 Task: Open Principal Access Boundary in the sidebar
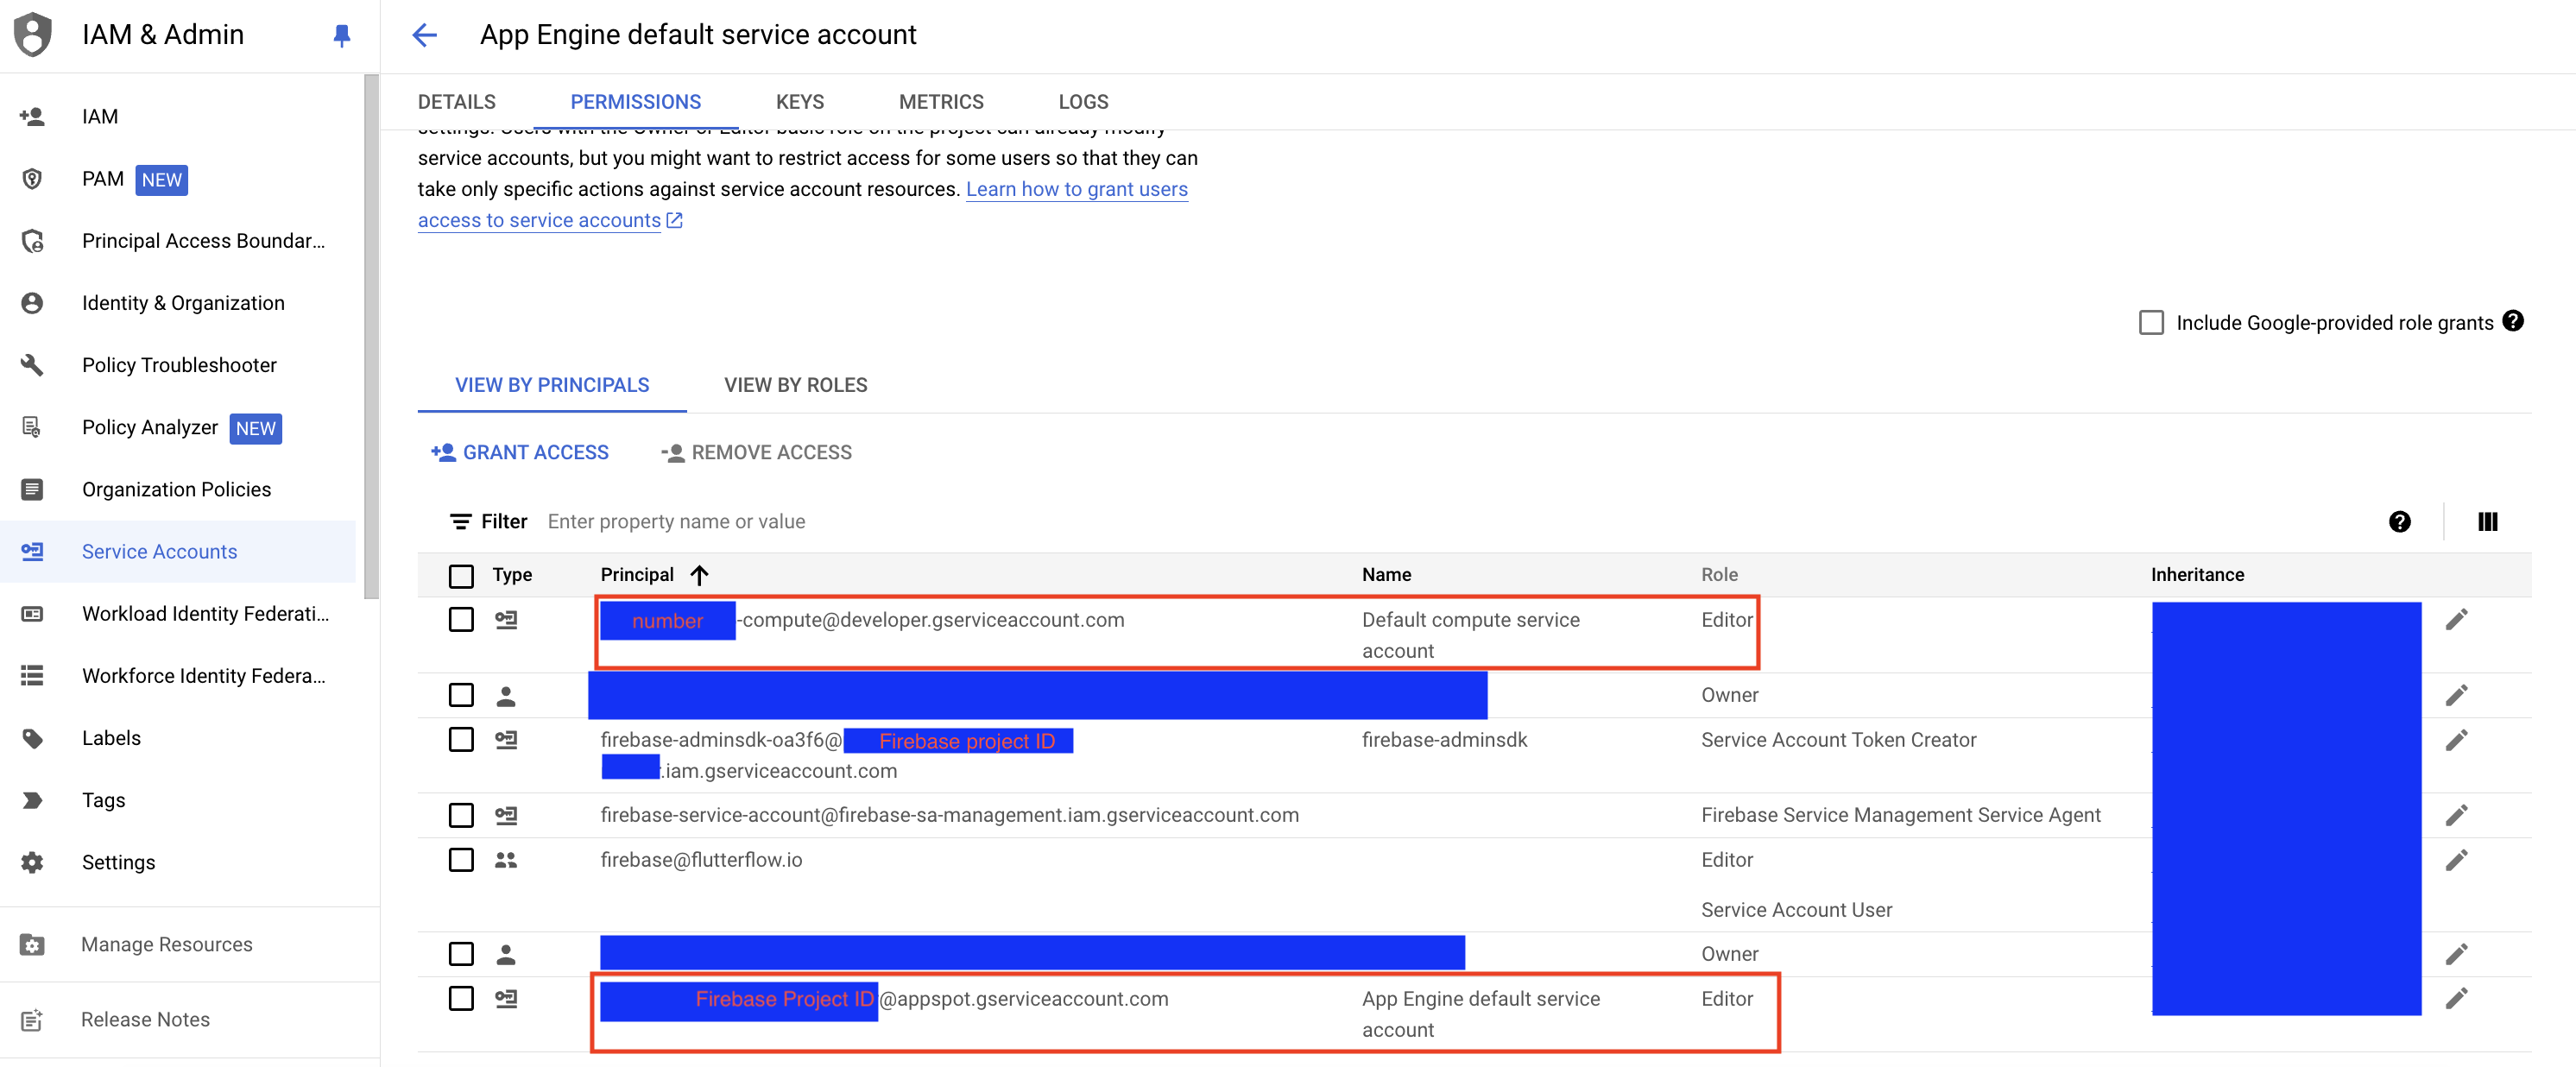click(x=178, y=241)
